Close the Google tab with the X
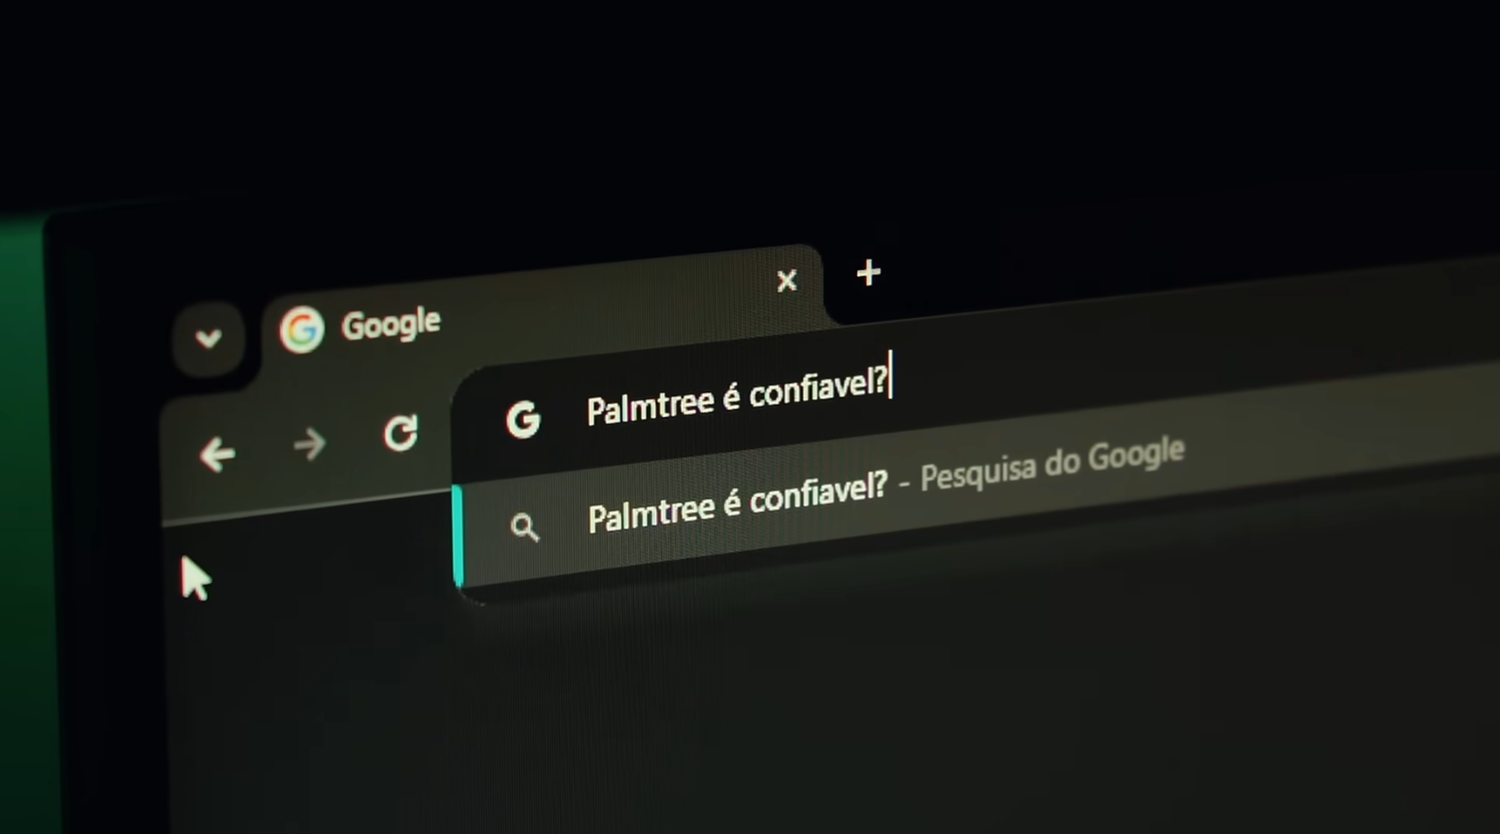 click(x=787, y=281)
